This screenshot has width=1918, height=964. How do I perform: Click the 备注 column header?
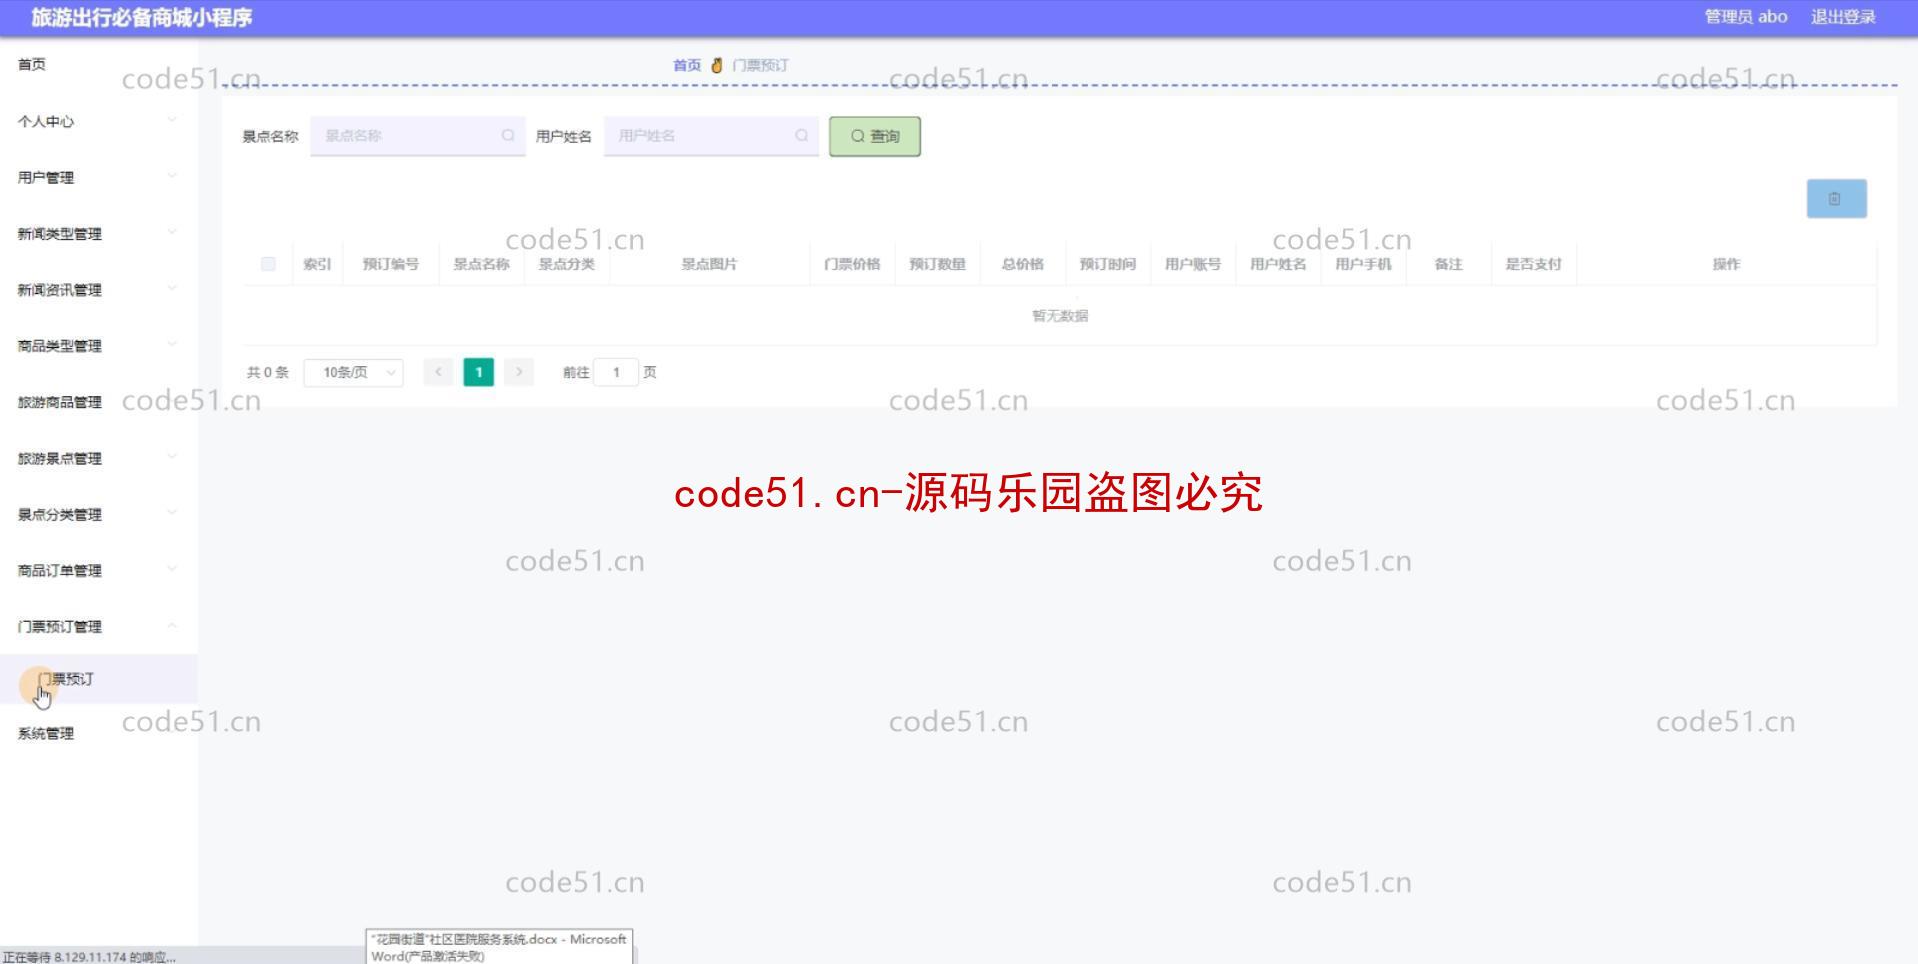tap(1448, 264)
